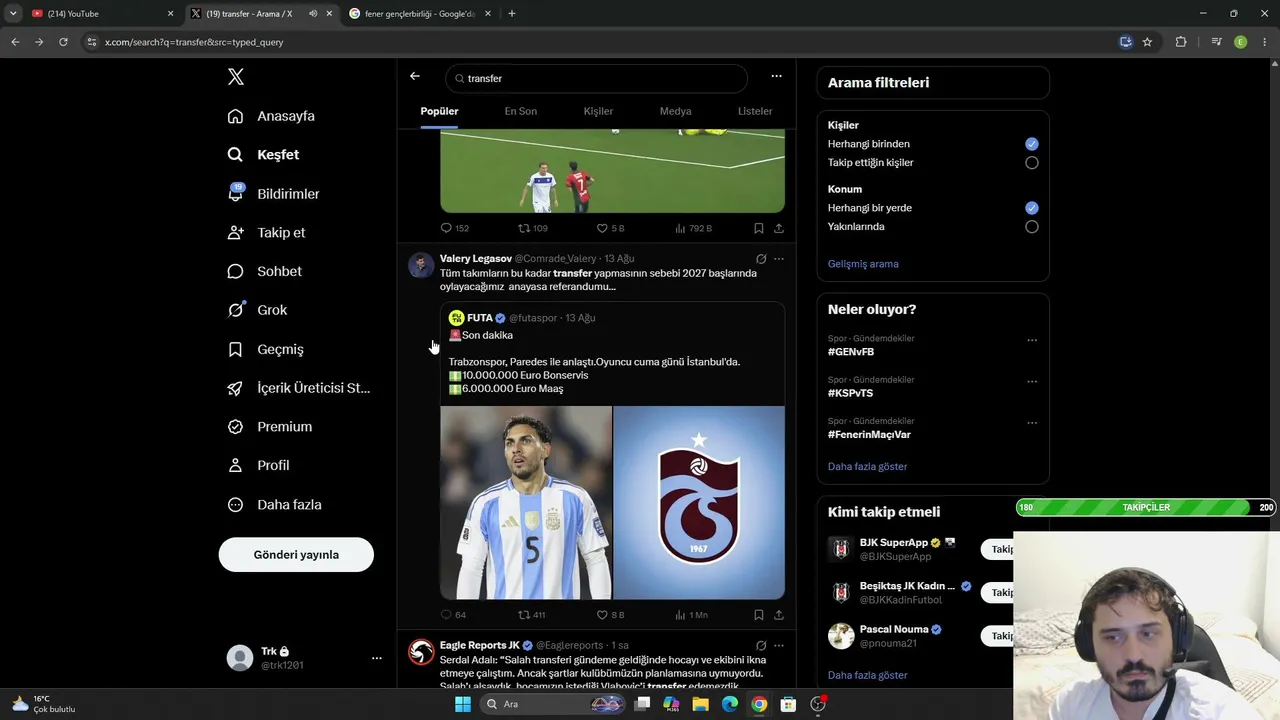This screenshot has height=720, width=1280.
Task: Open Chrome's extensions puzzle icon
Action: (x=1181, y=42)
